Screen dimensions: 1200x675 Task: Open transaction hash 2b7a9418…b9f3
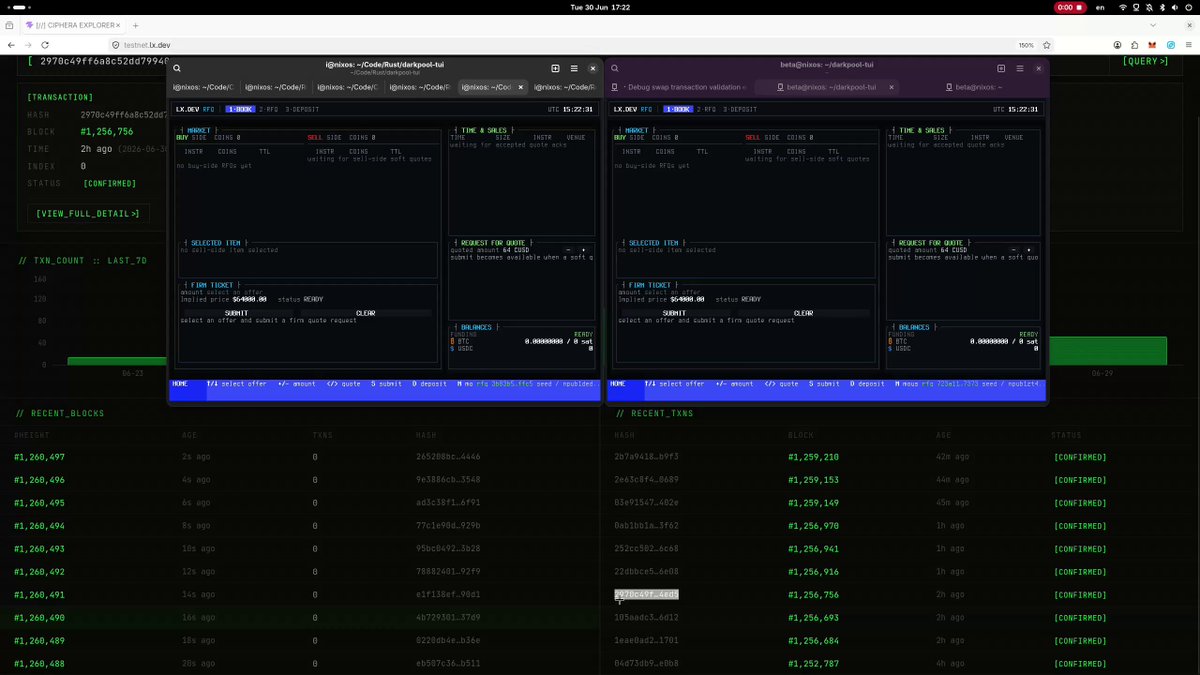(646, 457)
